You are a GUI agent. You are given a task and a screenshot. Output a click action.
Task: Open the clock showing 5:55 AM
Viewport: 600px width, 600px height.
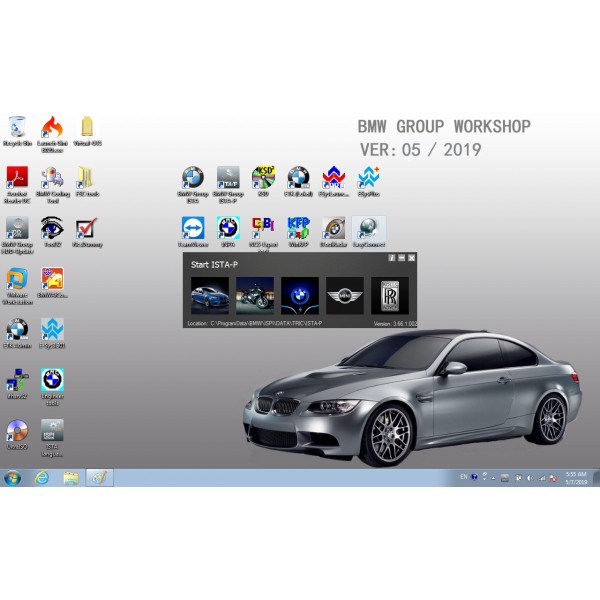pyautogui.click(x=576, y=478)
